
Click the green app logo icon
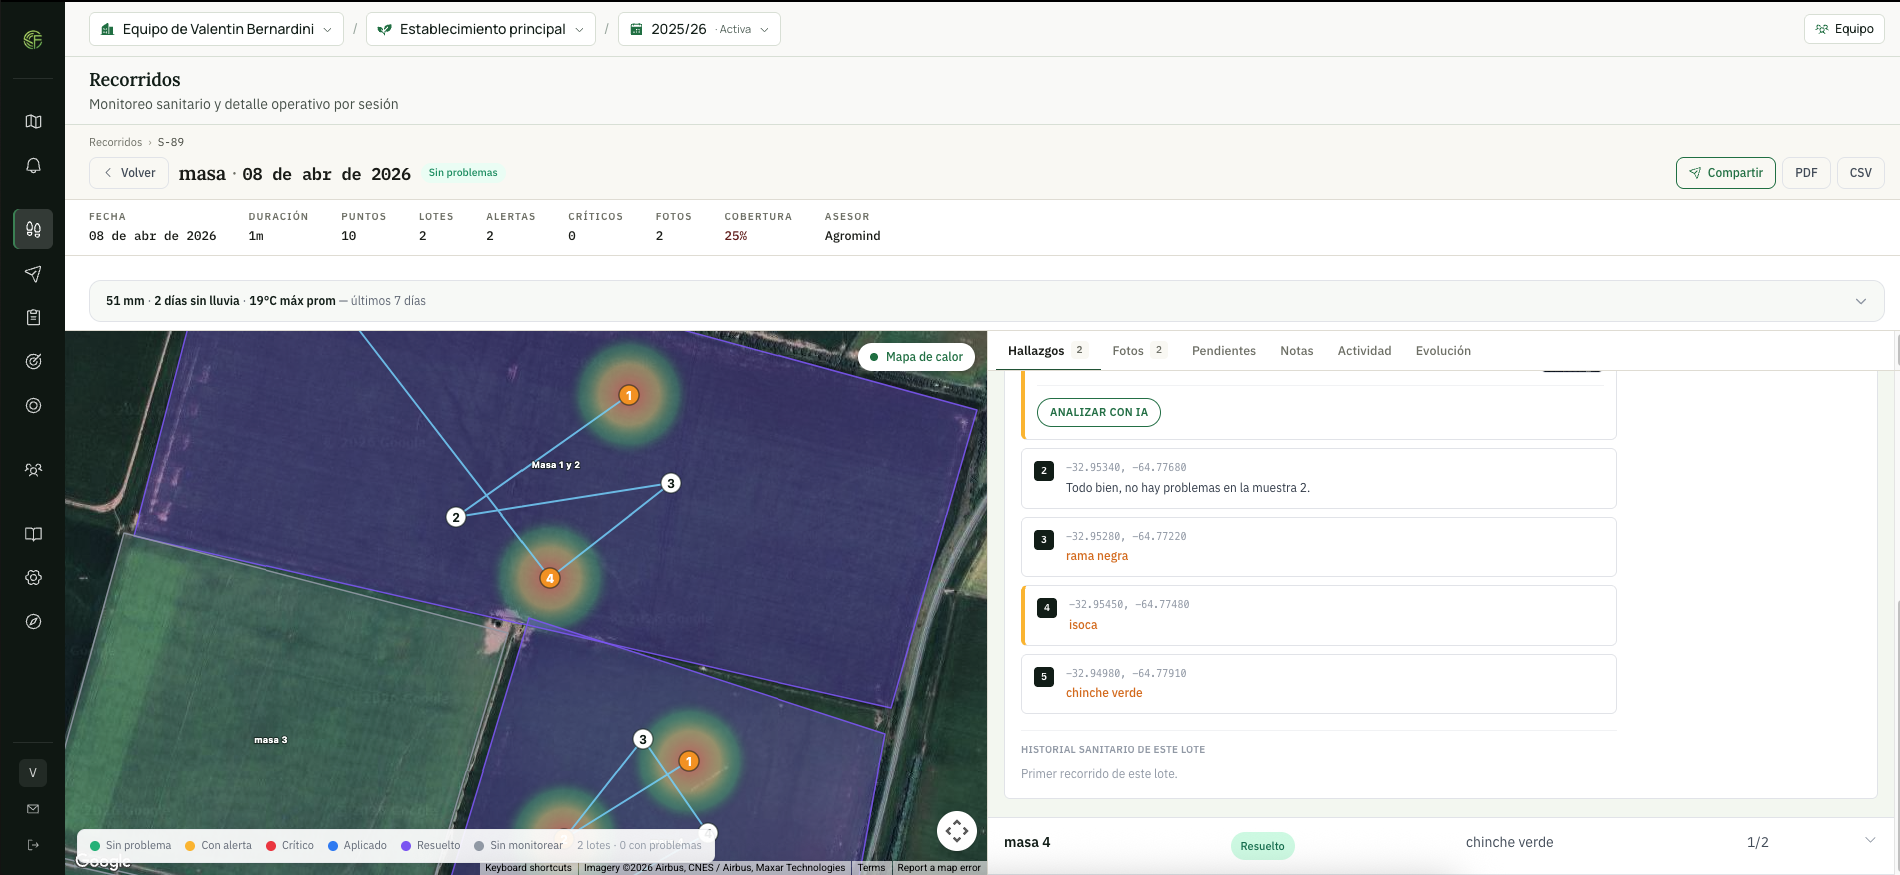click(x=33, y=40)
